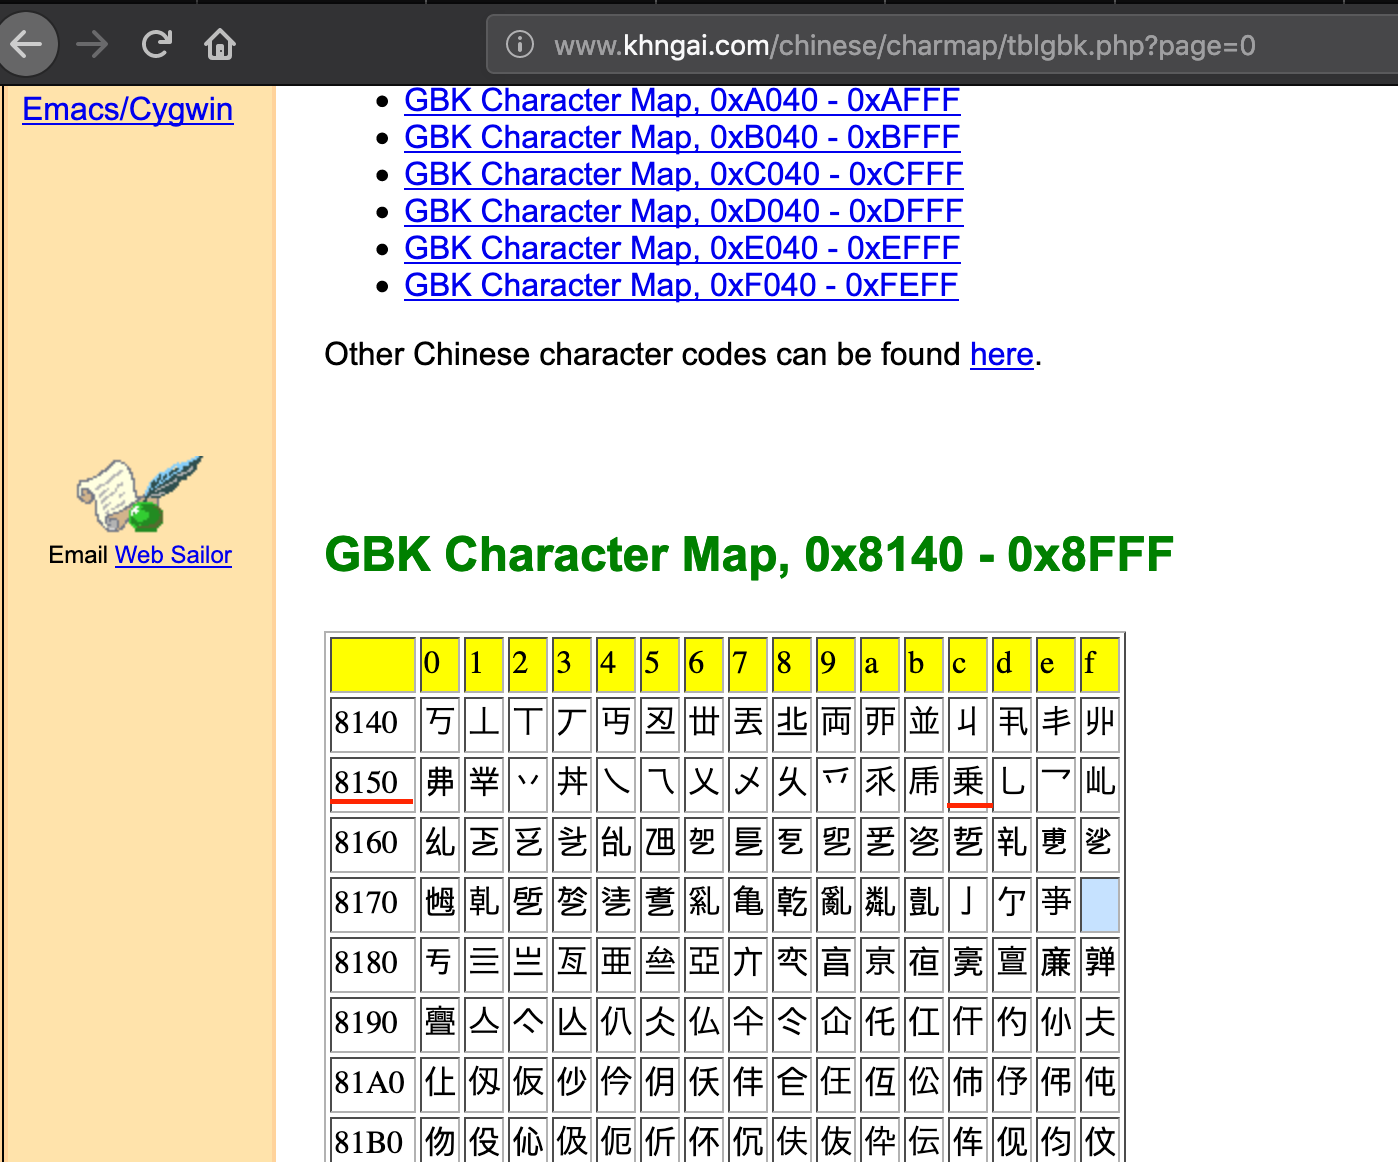Click the empty yellow header corner cell
The width and height of the screenshot is (1398, 1162).
point(372,664)
